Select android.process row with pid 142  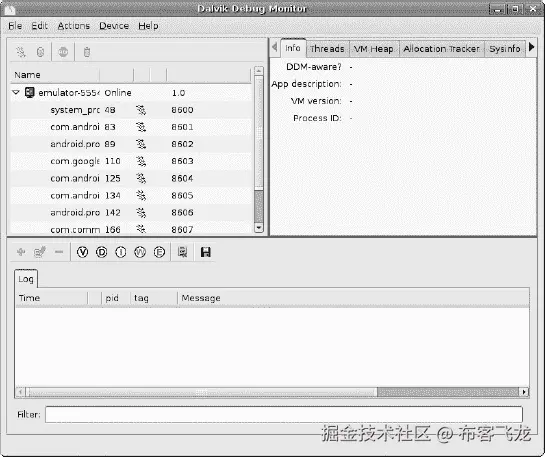131,212
